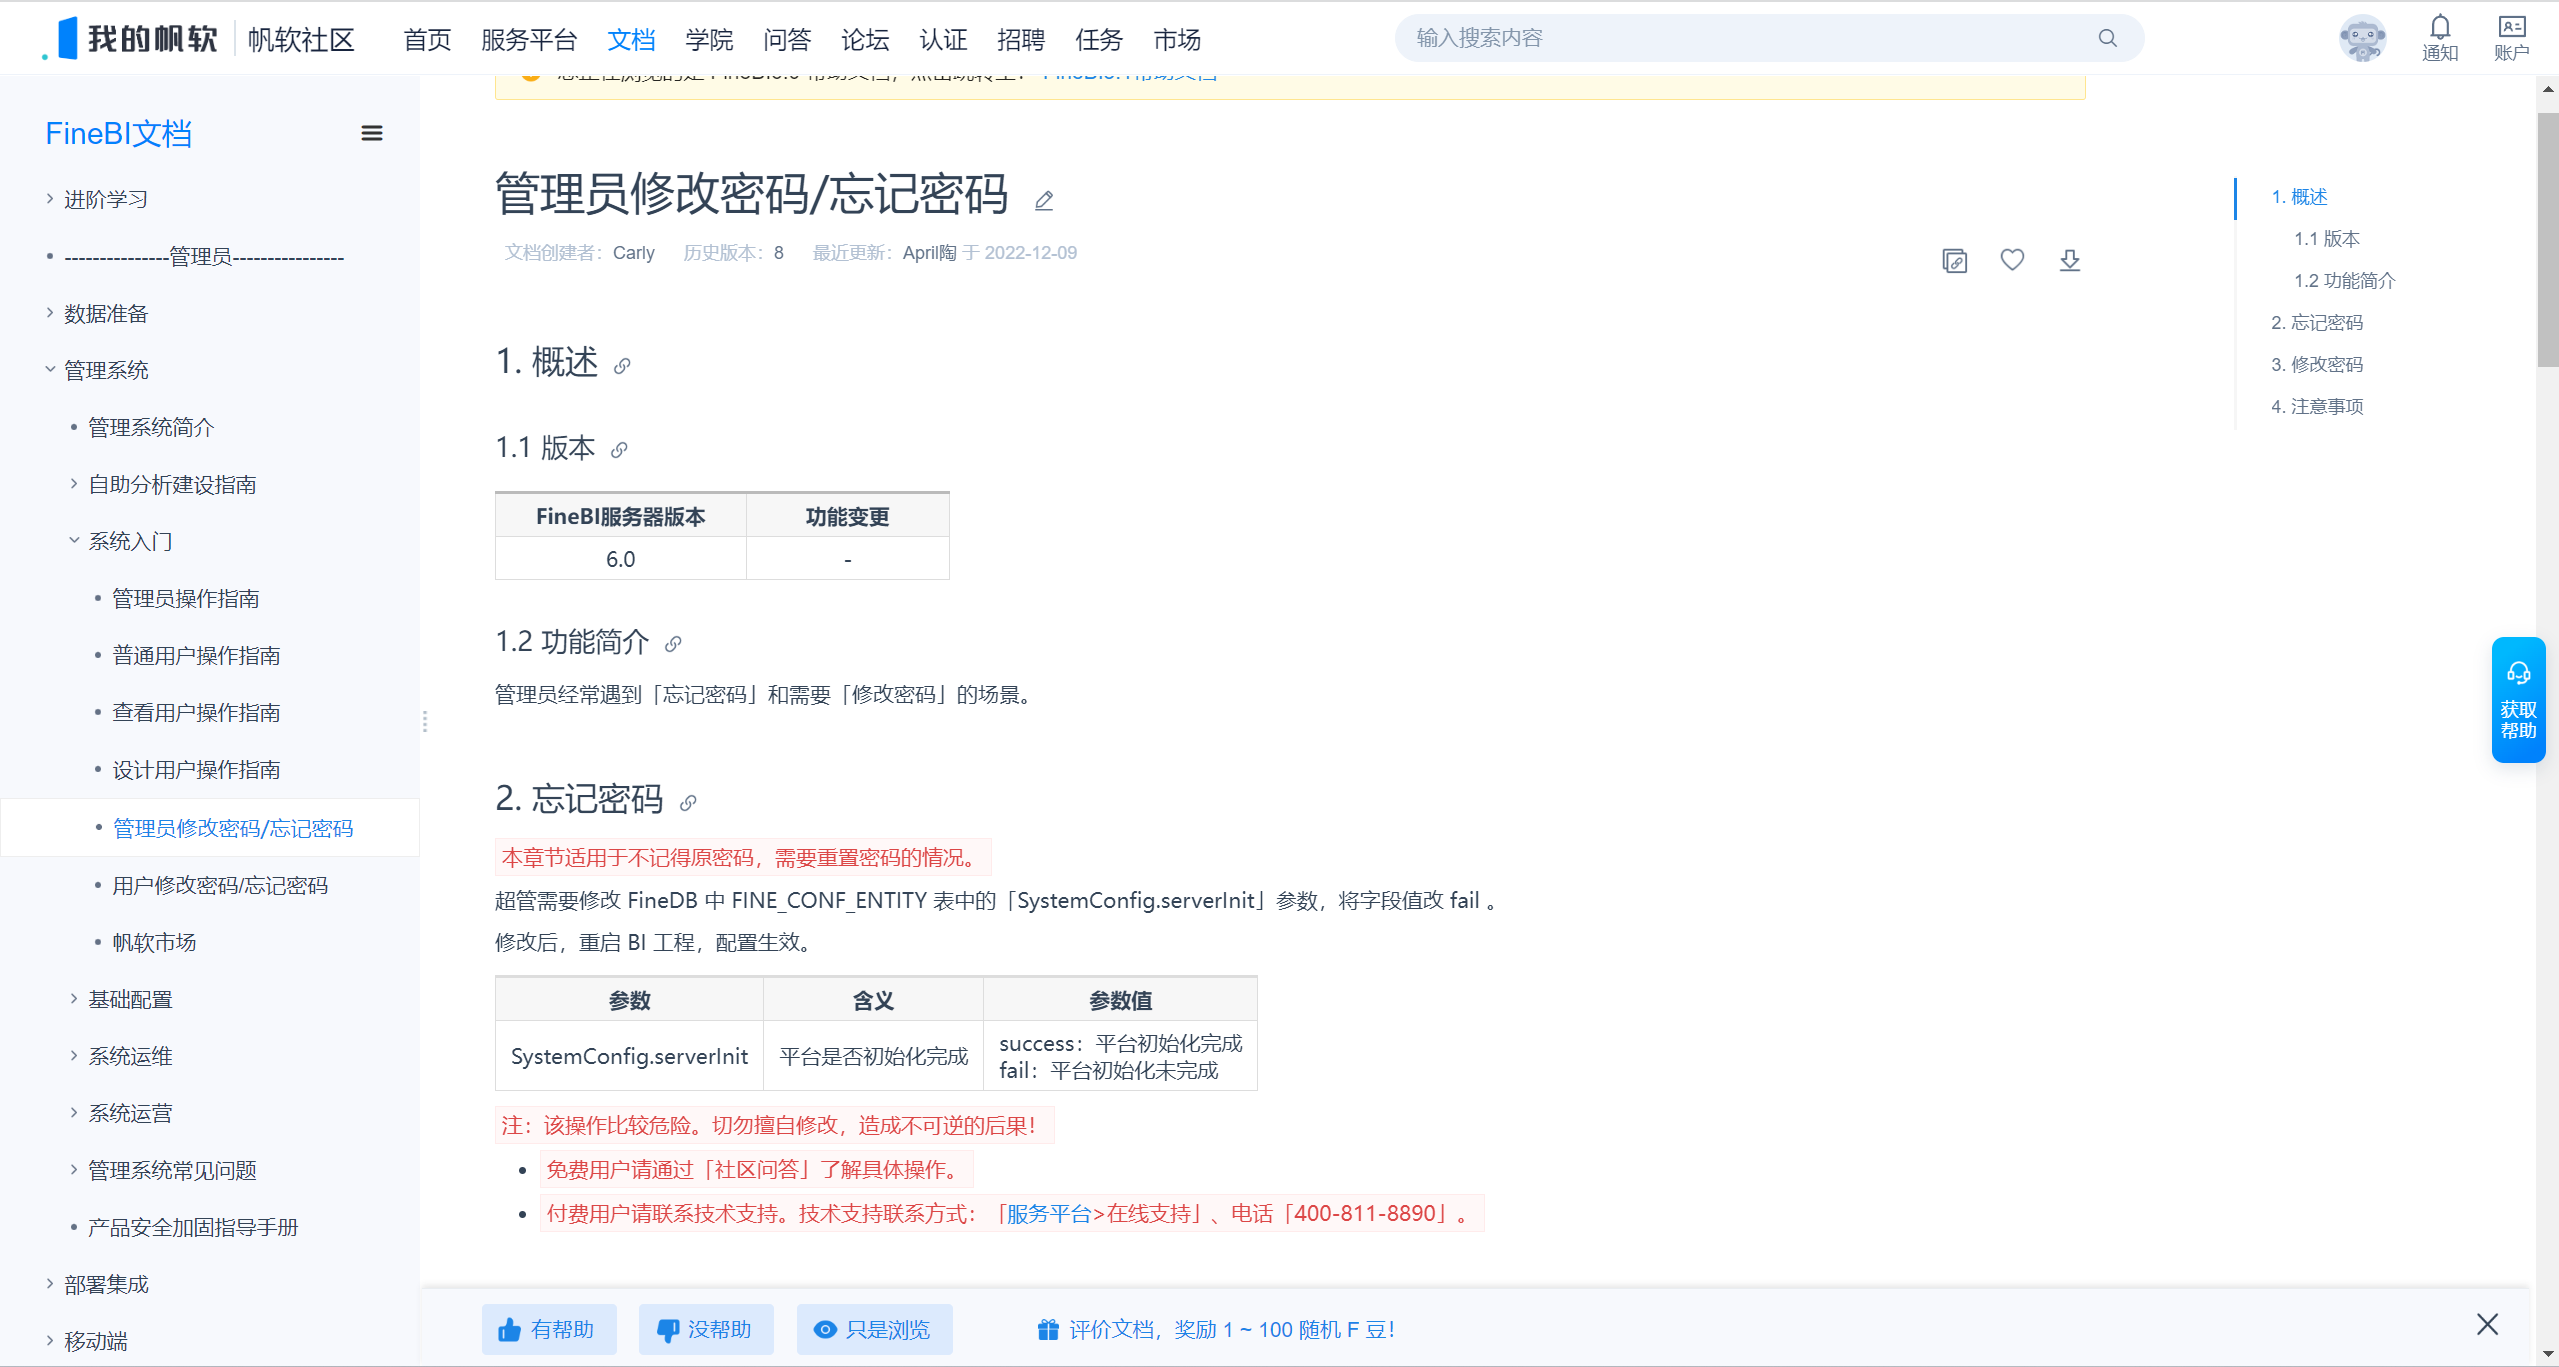Click the copy/edit document icon
Image resolution: width=2559 pixels, height=1367 pixels.
(x=1954, y=260)
